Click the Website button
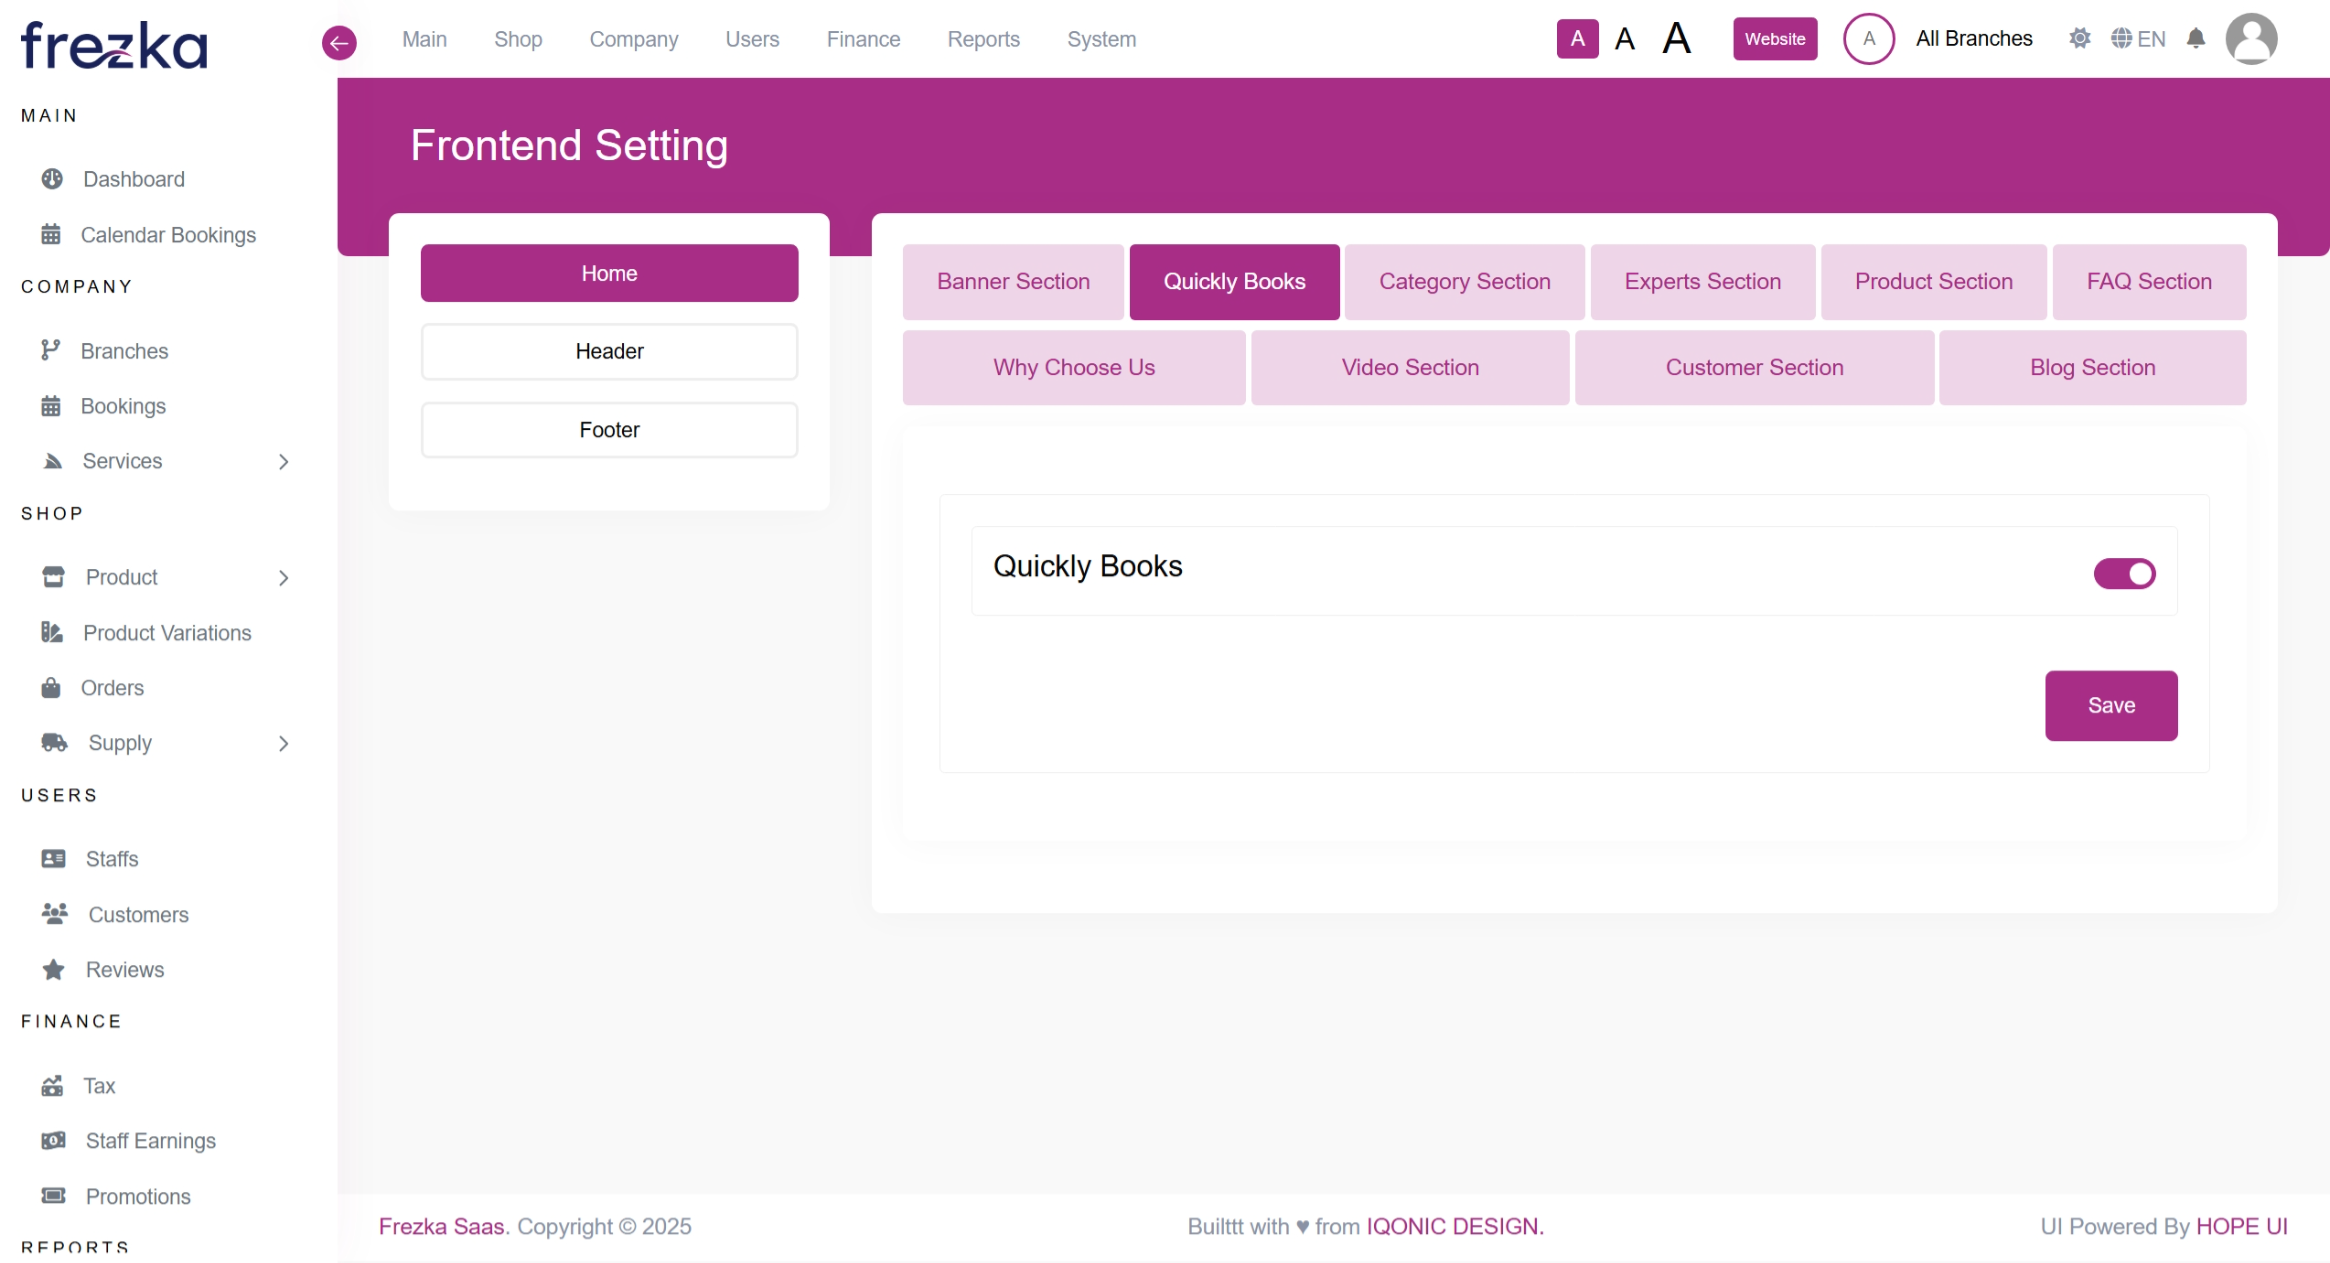The image size is (2330, 1263). tap(1774, 39)
